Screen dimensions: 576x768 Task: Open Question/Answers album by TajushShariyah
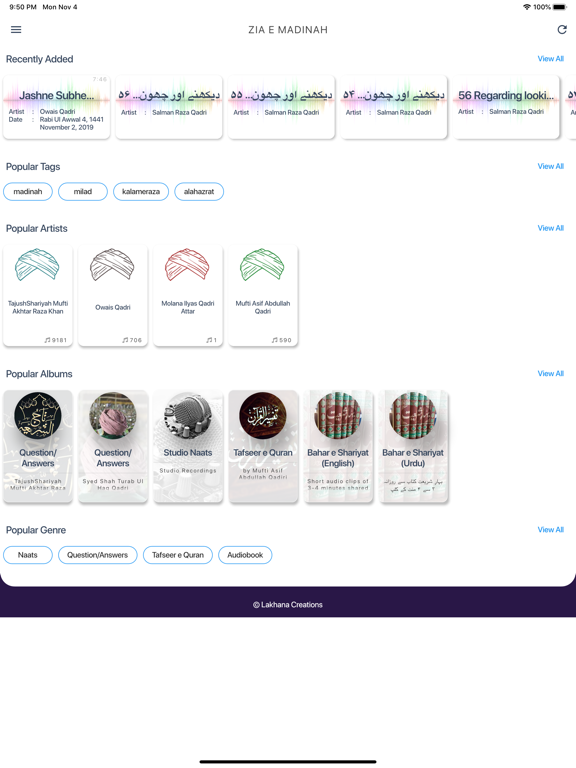(38, 446)
